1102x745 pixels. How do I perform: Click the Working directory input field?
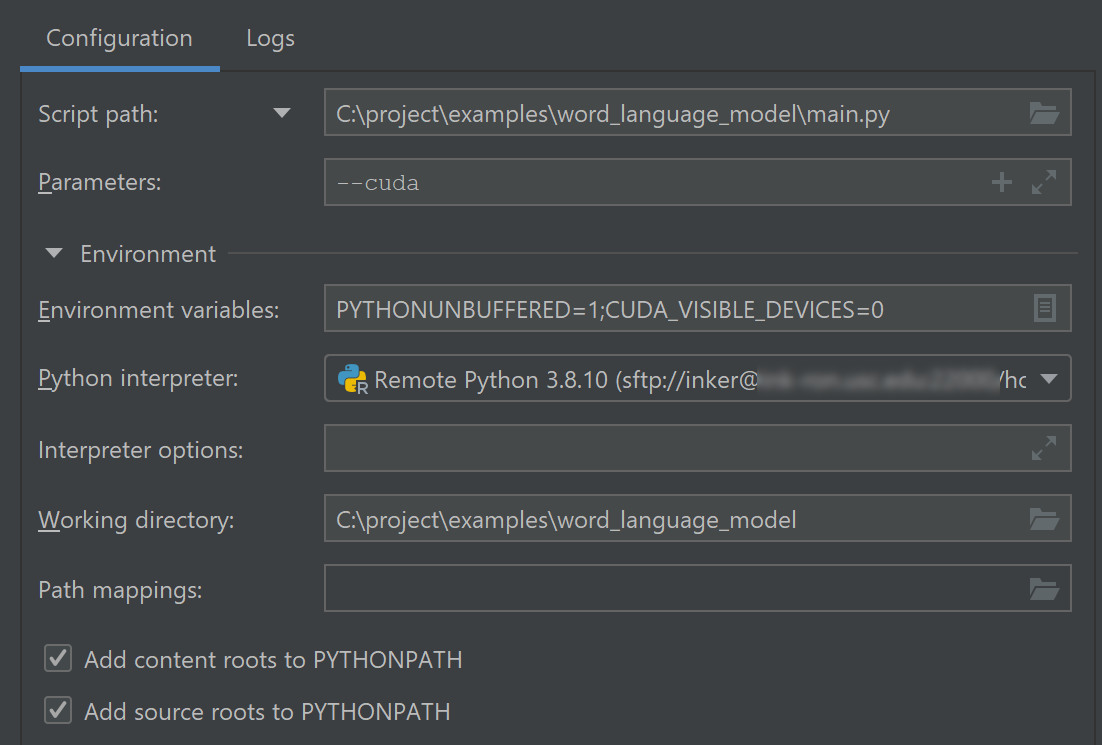(x=697, y=519)
